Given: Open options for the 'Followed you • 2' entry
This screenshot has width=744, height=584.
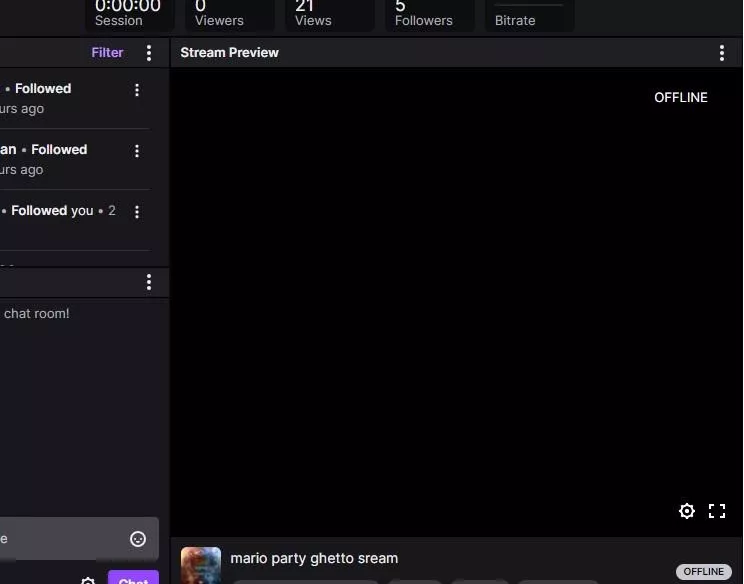Looking at the screenshot, I should coord(137,212).
